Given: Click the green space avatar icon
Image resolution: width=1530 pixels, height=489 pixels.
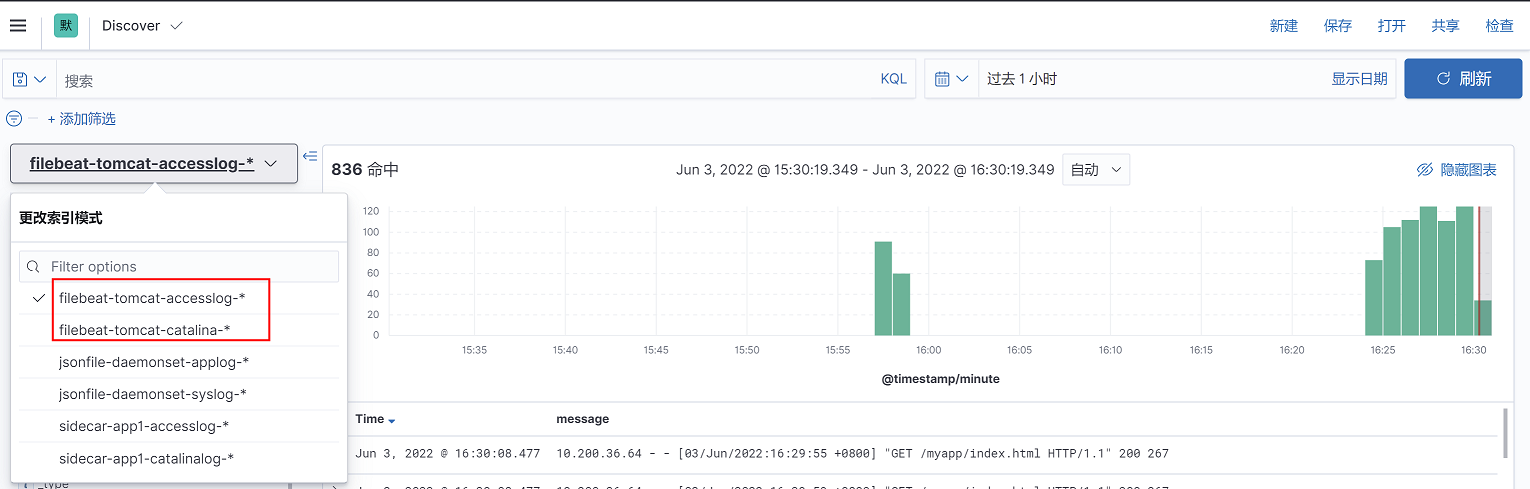Looking at the screenshot, I should tap(66, 26).
